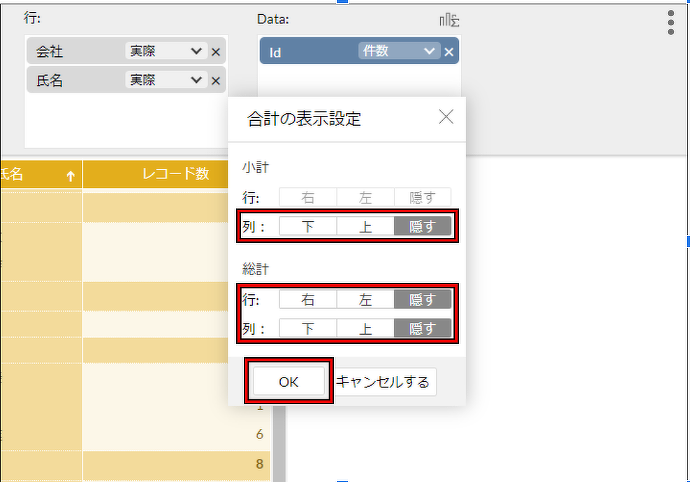Open the vertical three-dot options menu
Screen dimensions: 690x482
pos(670,23)
